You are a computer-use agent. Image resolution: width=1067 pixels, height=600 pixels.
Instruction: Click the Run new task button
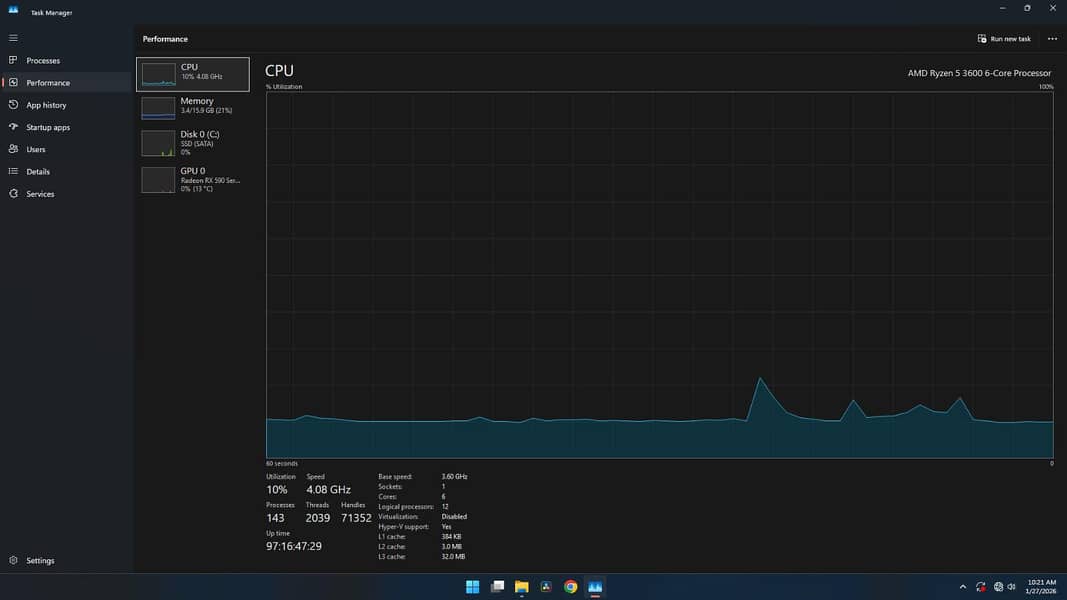(1004, 39)
